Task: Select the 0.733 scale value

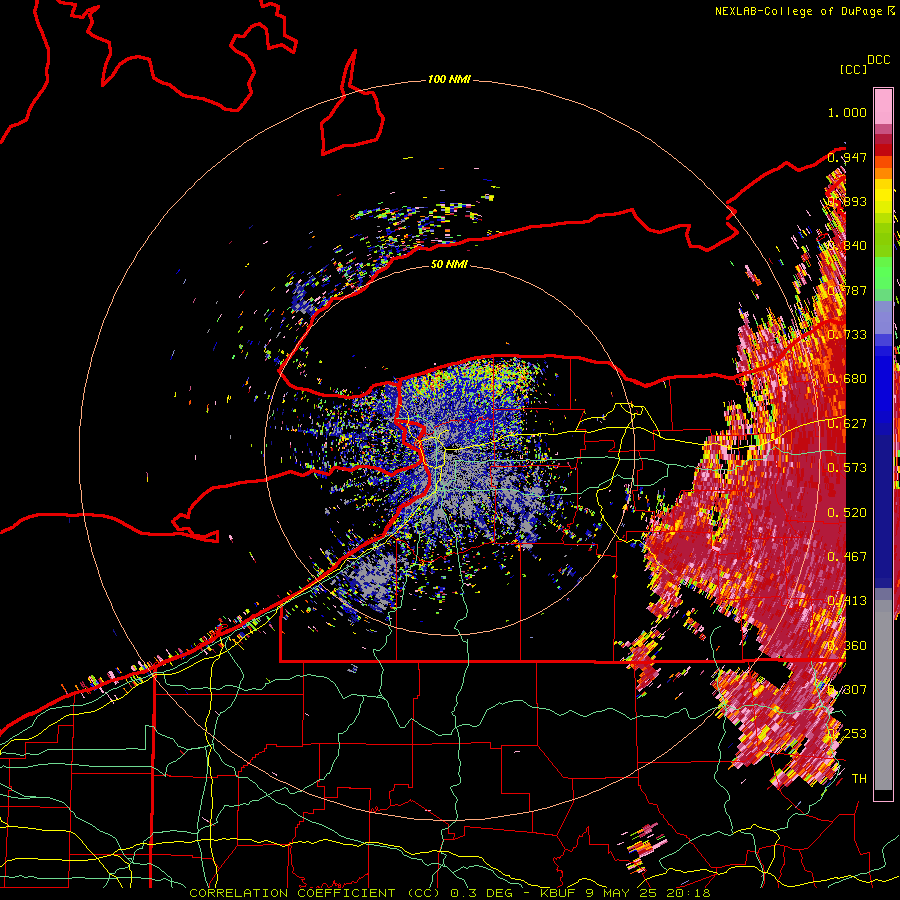Action: (x=847, y=335)
